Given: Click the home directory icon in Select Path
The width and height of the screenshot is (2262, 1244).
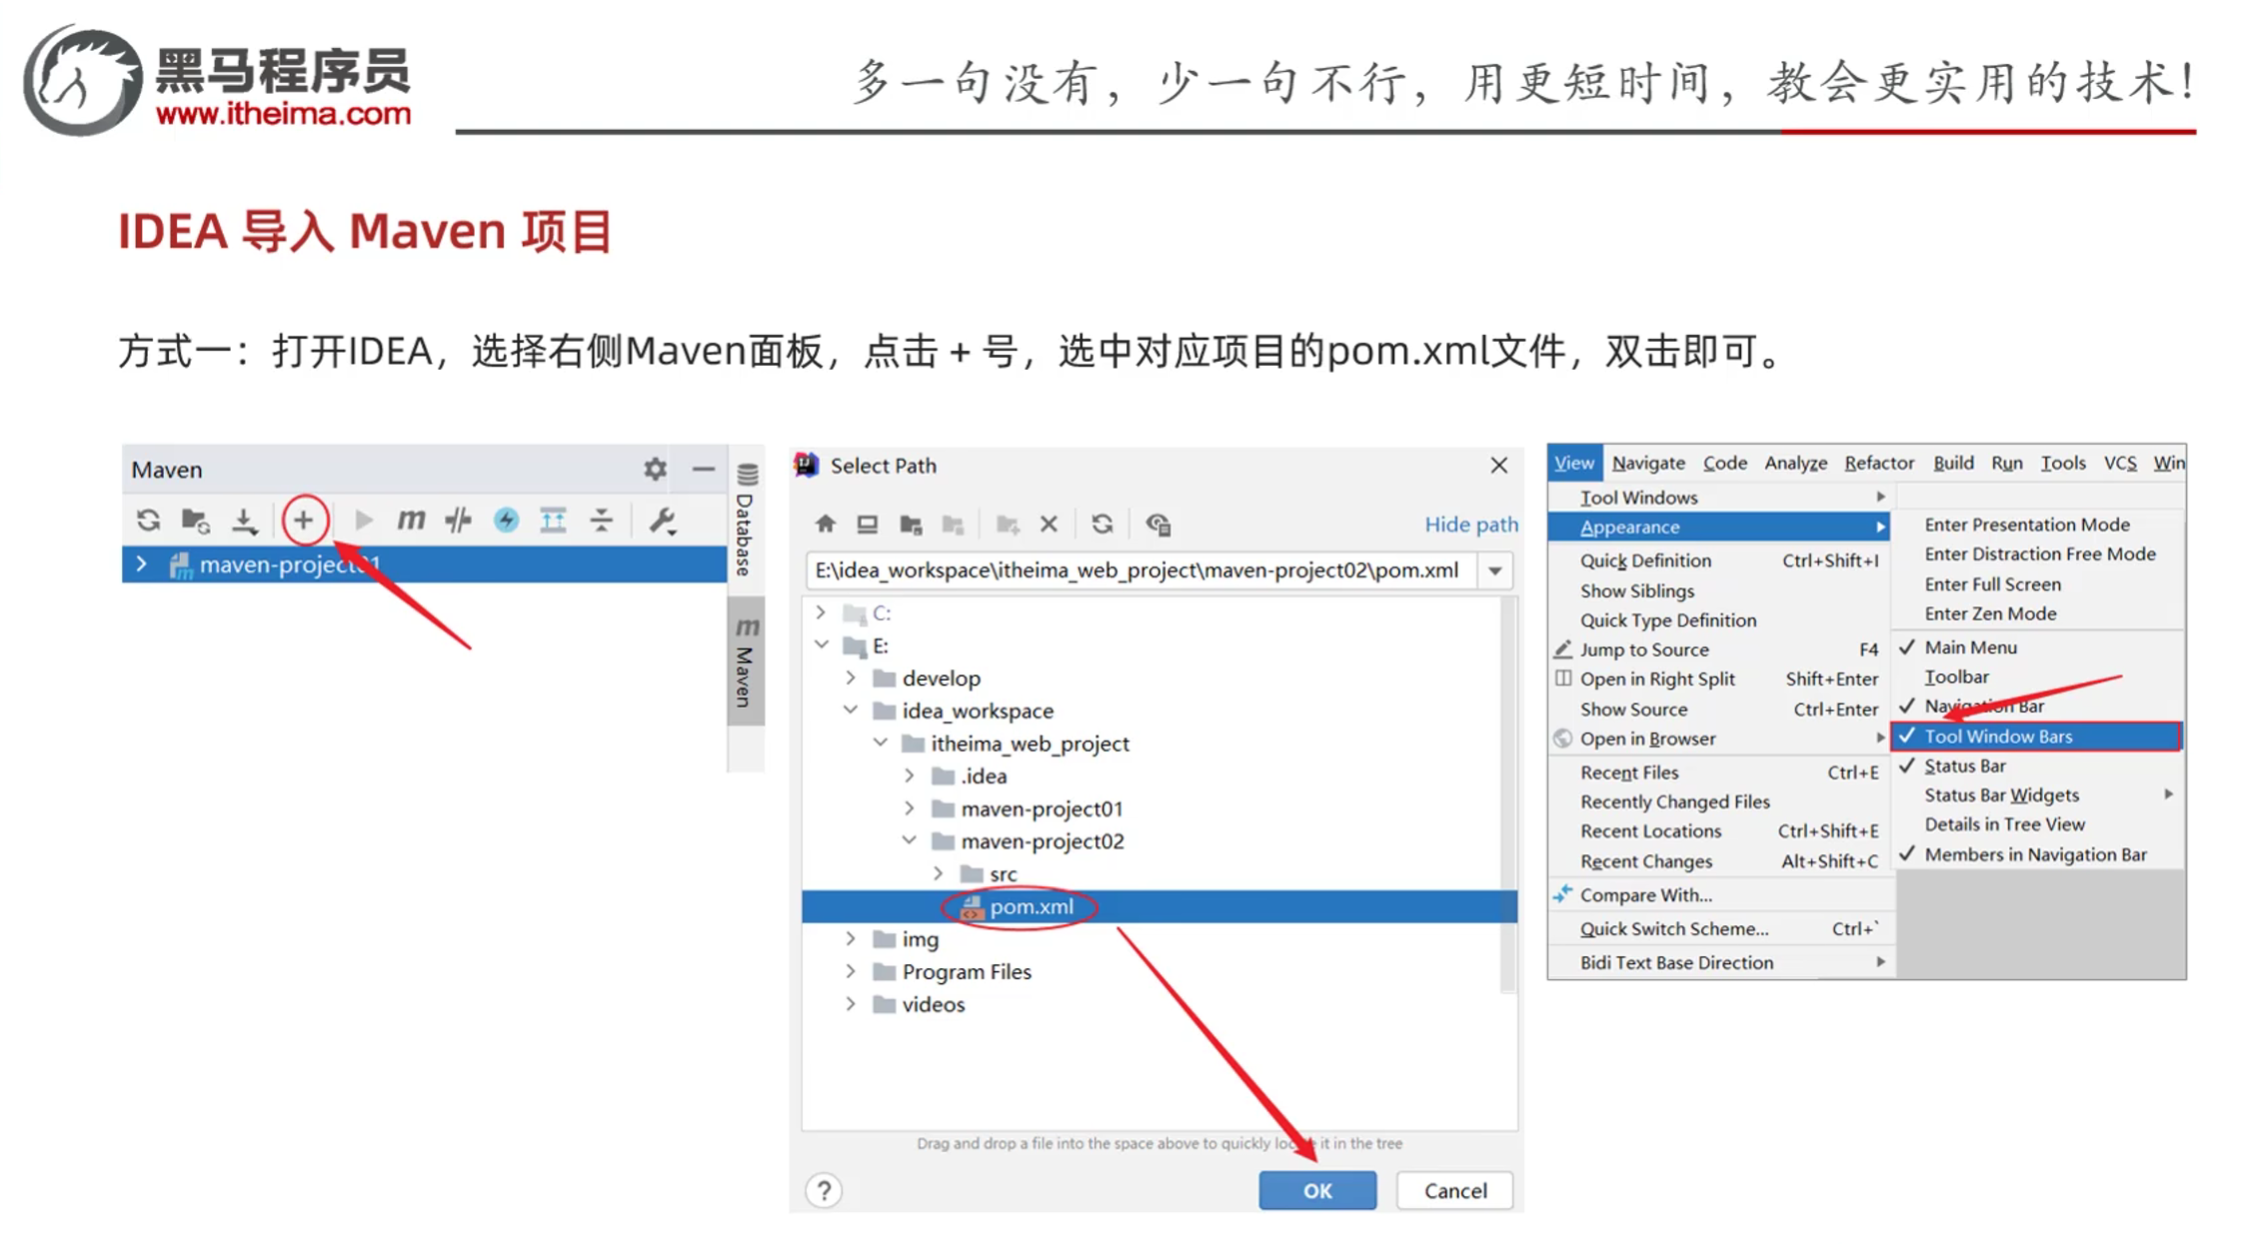Looking at the screenshot, I should point(825,524).
